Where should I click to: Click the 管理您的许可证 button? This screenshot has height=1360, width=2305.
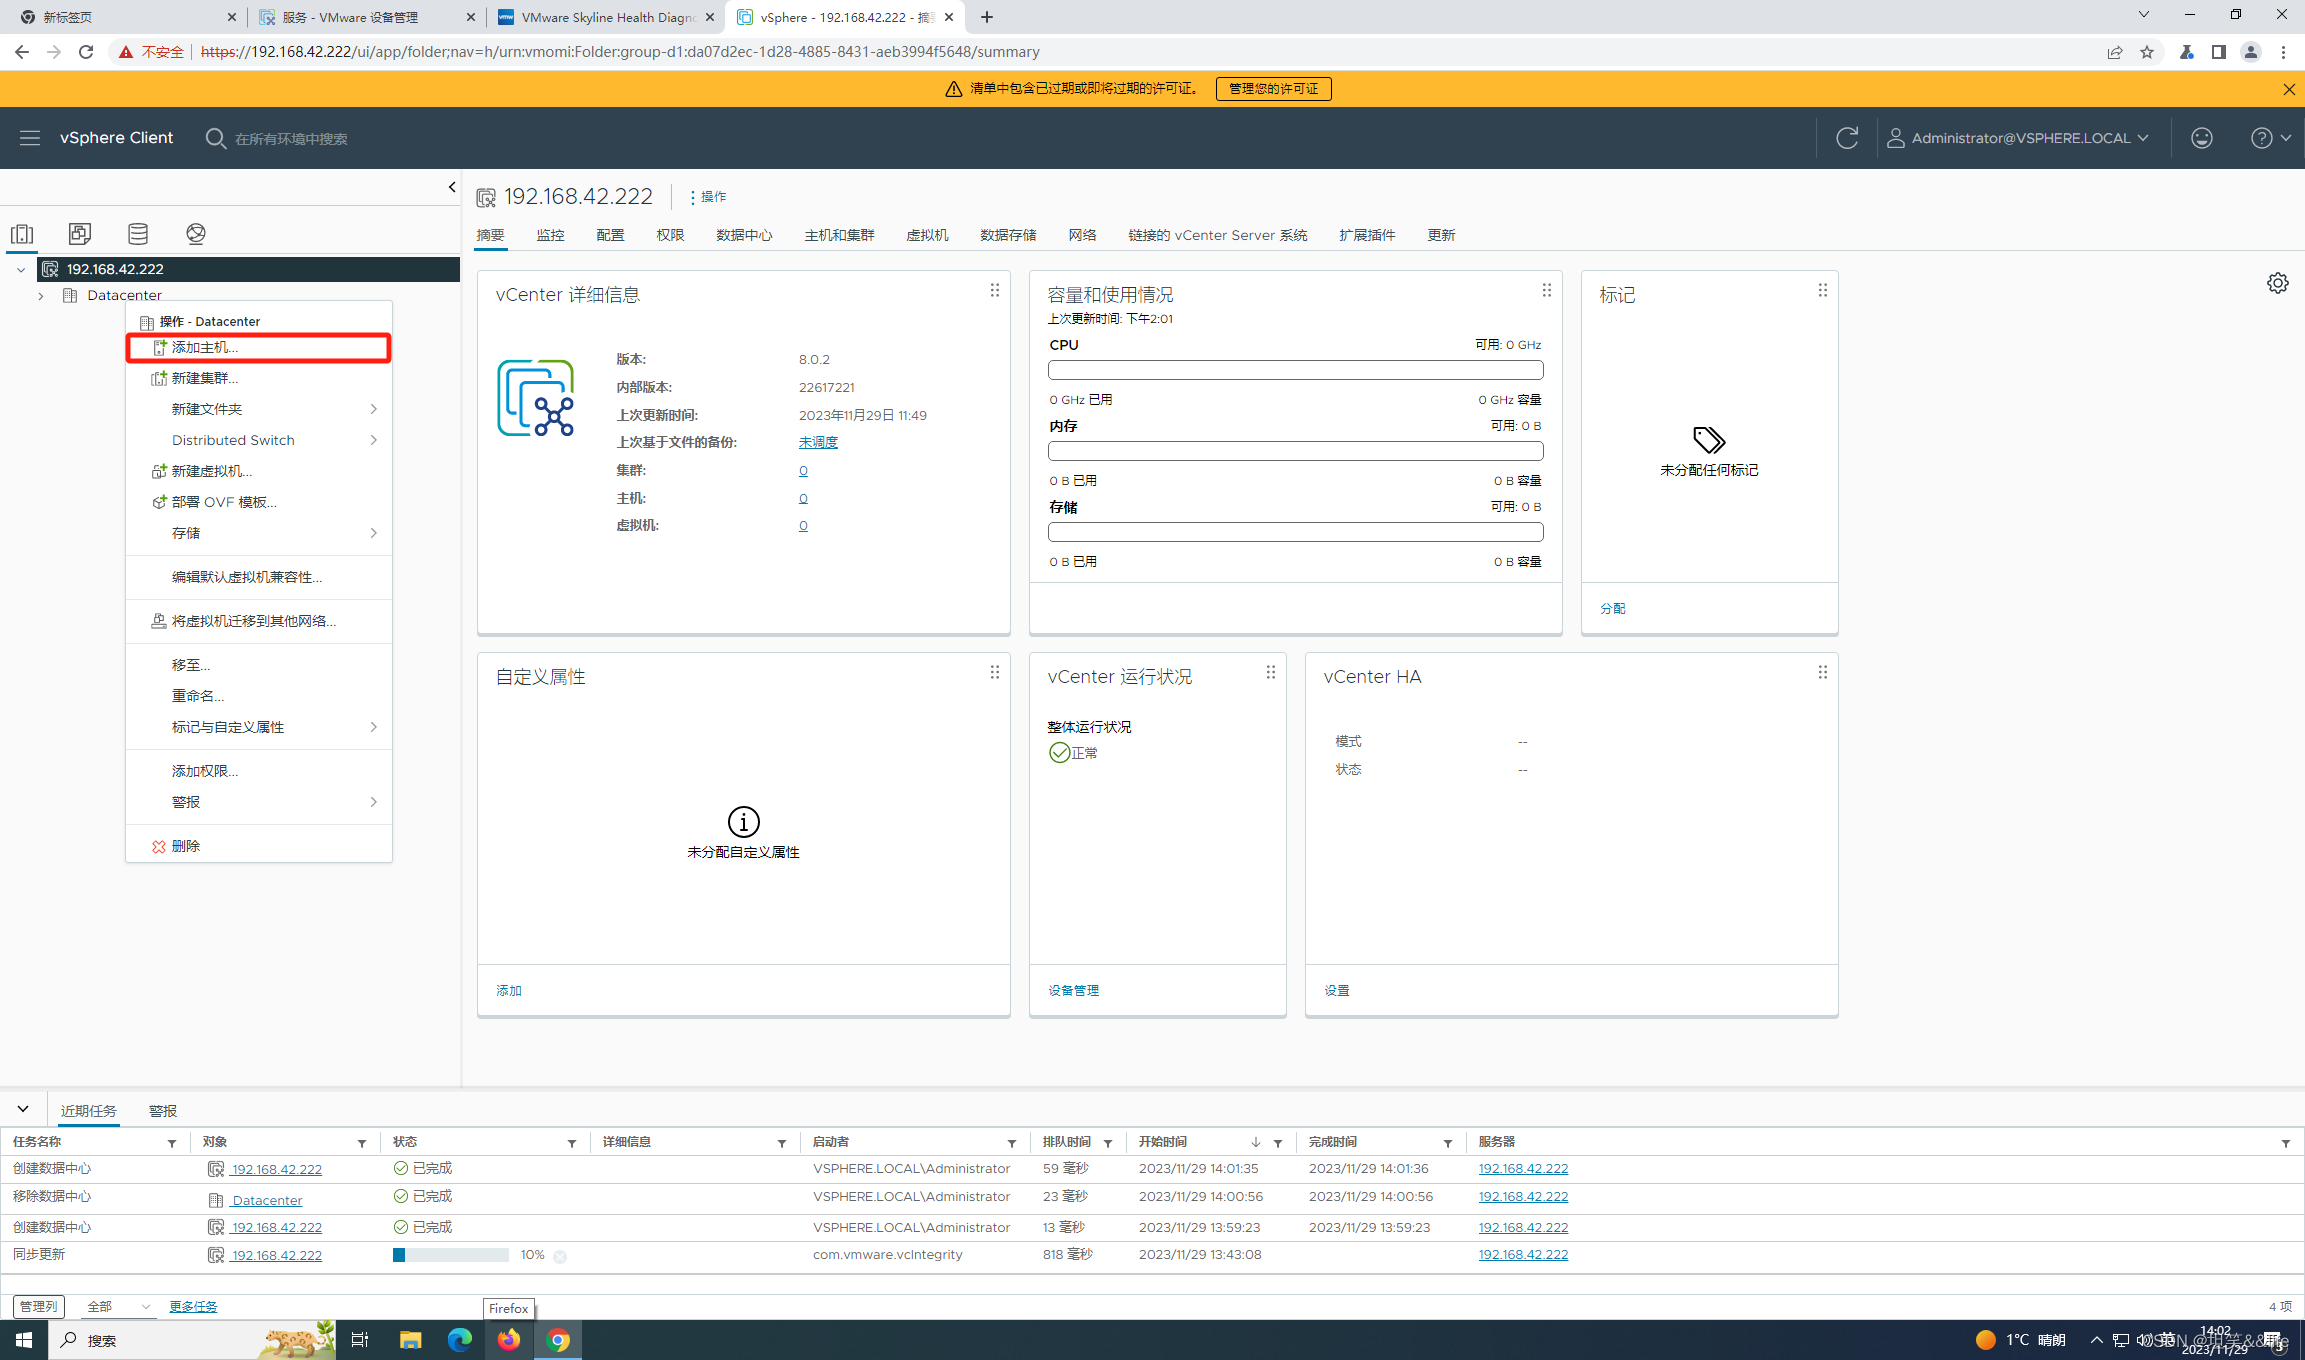1273,89
